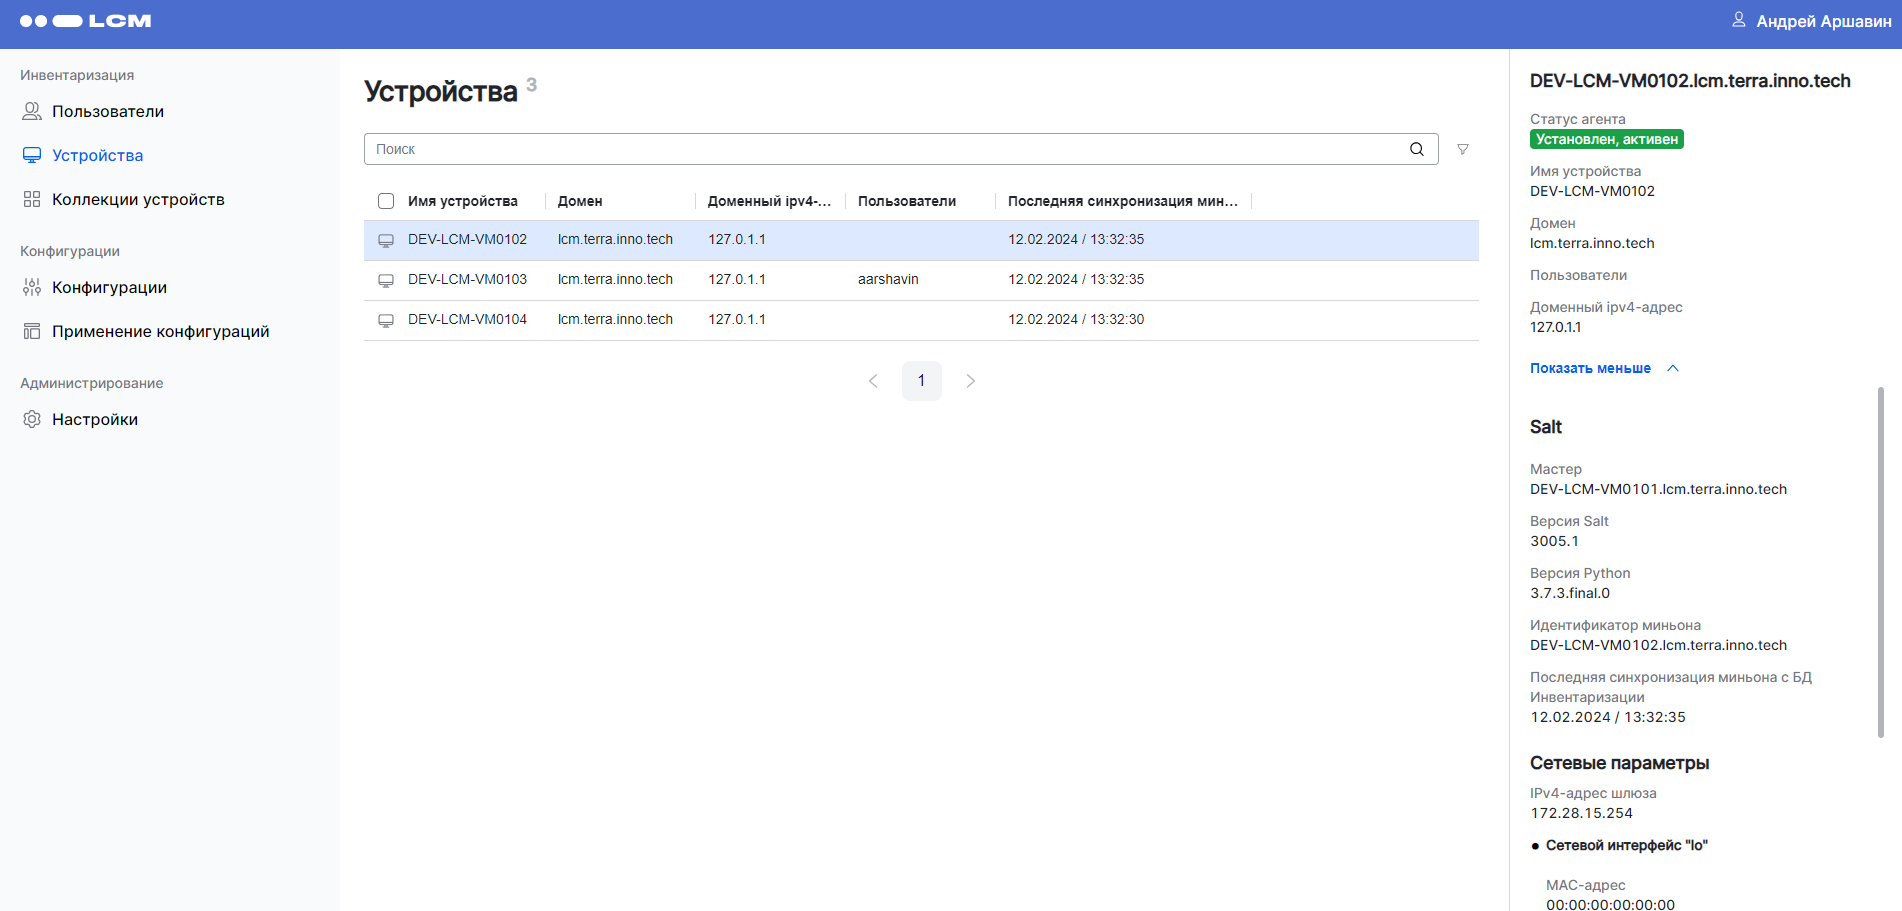Screen dimensions: 1902x911
Task: Click the search magnifier icon
Action: [1416, 149]
